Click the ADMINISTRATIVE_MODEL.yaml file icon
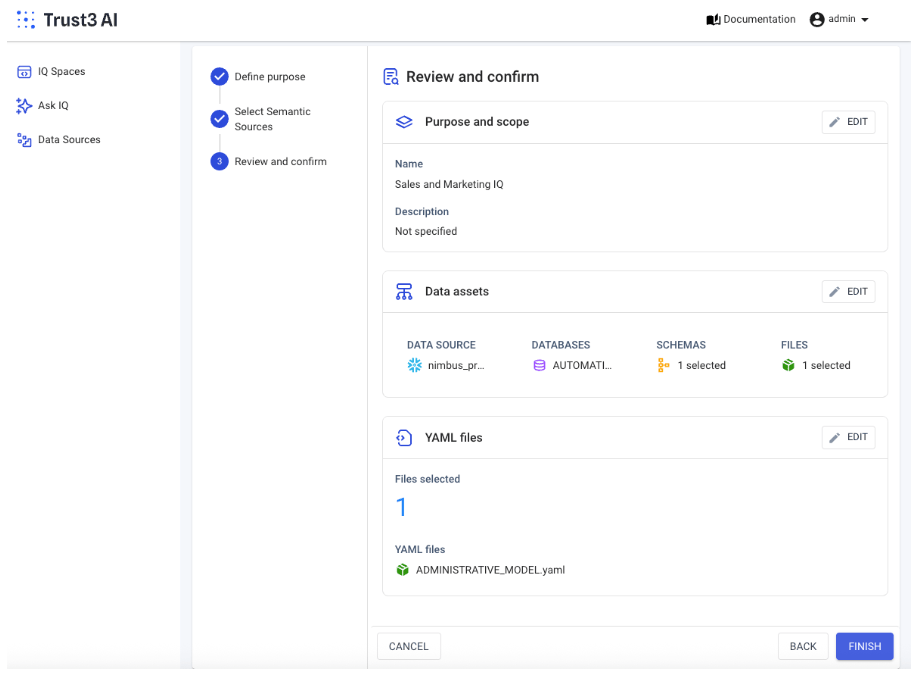This screenshot has height=675, width=915. [403, 570]
